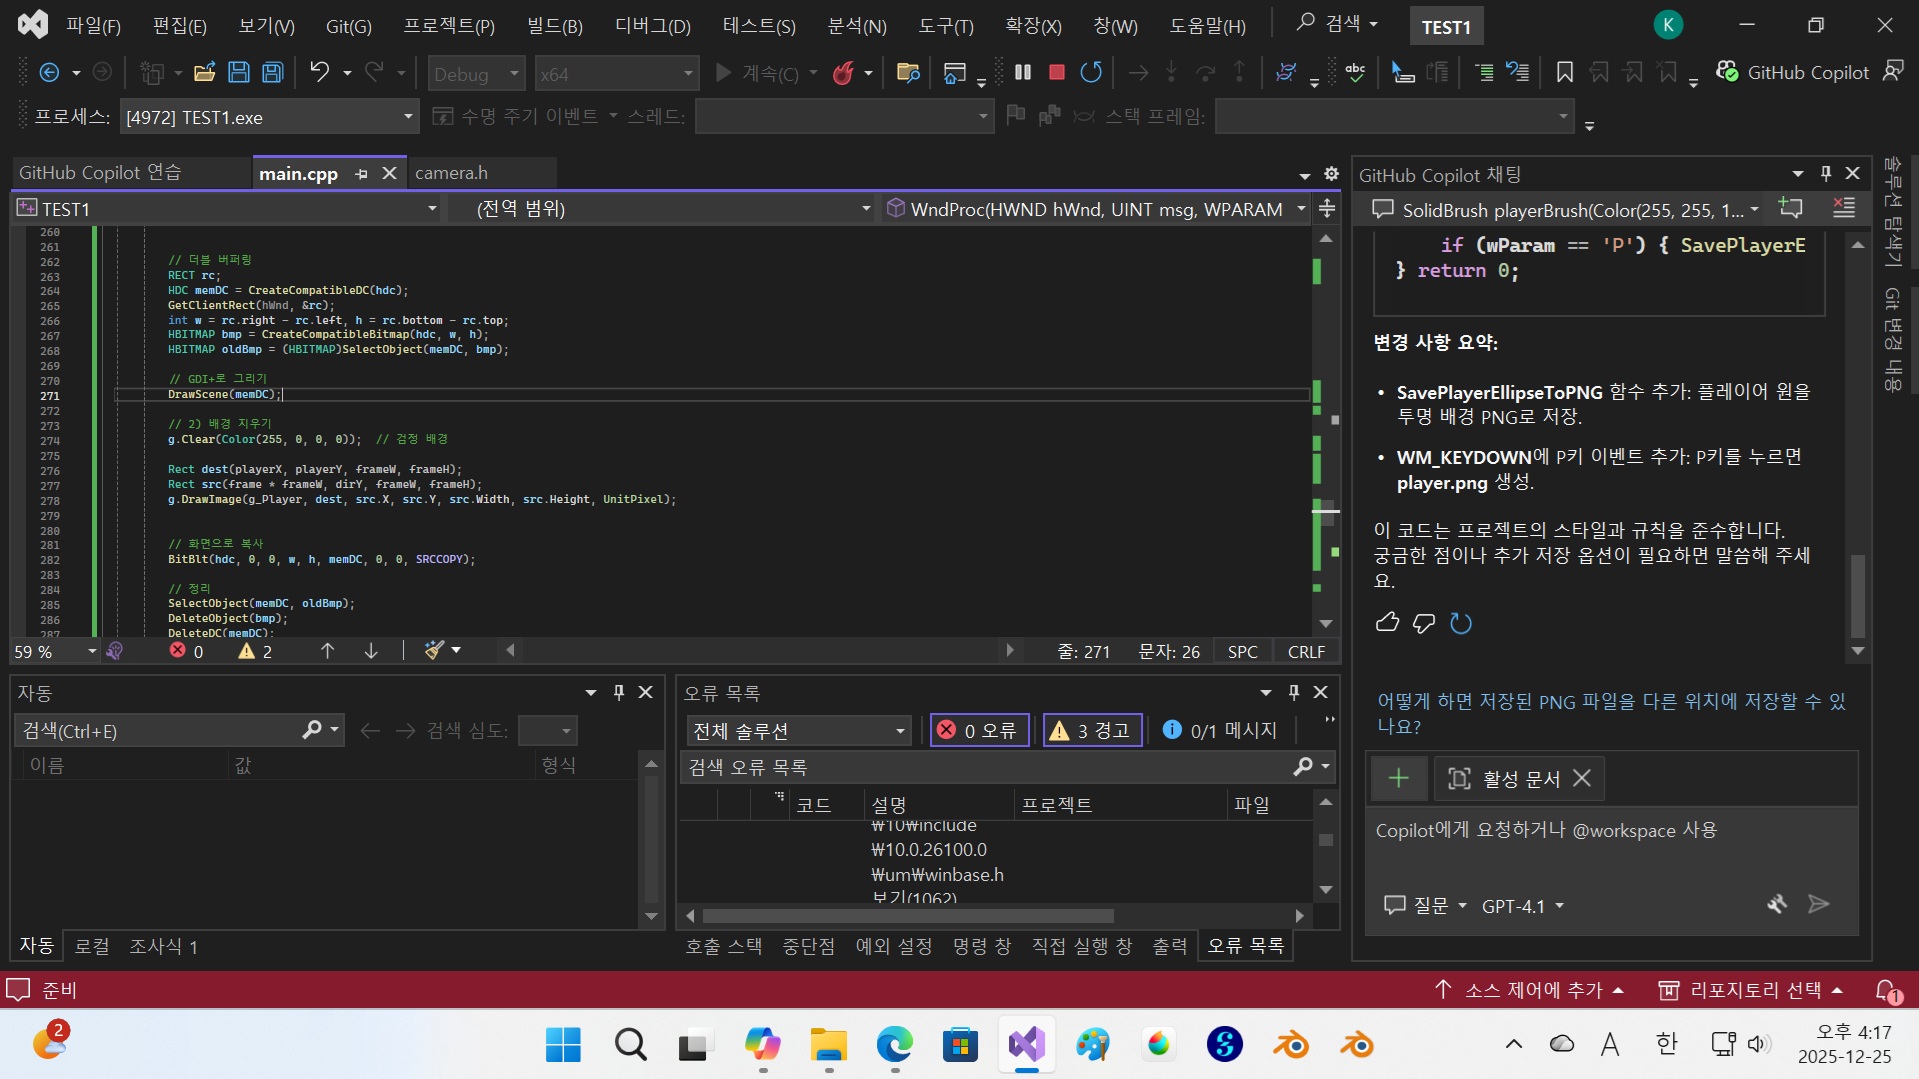Toggle the 0/1 메시지 messages filter
The height and width of the screenshot is (1079, 1919).
pyautogui.click(x=1220, y=731)
